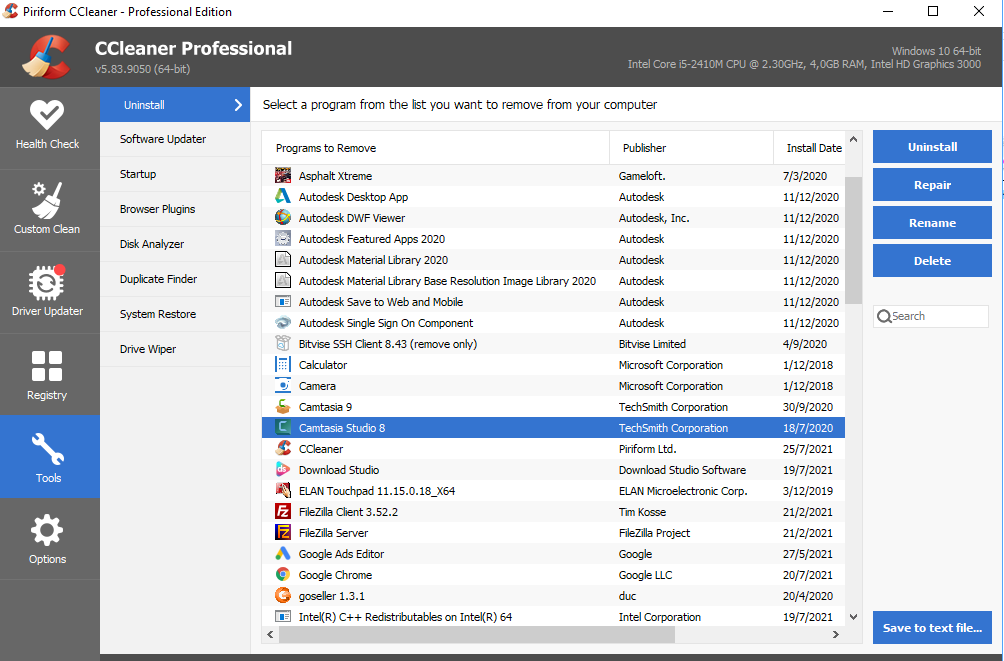Screen dimensions: 1004x661
Task: Click the vertical scrollbar up arrow
Action: pyautogui.click(x=854, y=139)
